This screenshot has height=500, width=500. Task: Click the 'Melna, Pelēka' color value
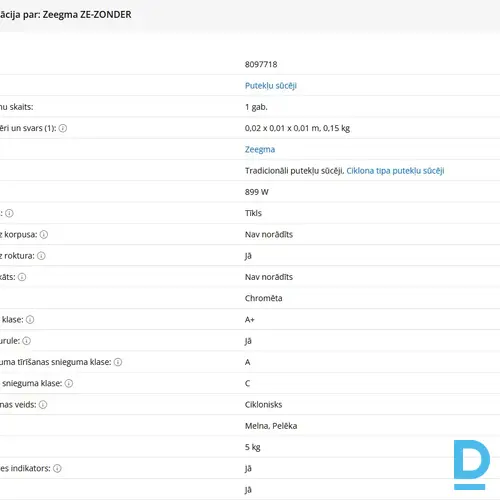(271, 426)
